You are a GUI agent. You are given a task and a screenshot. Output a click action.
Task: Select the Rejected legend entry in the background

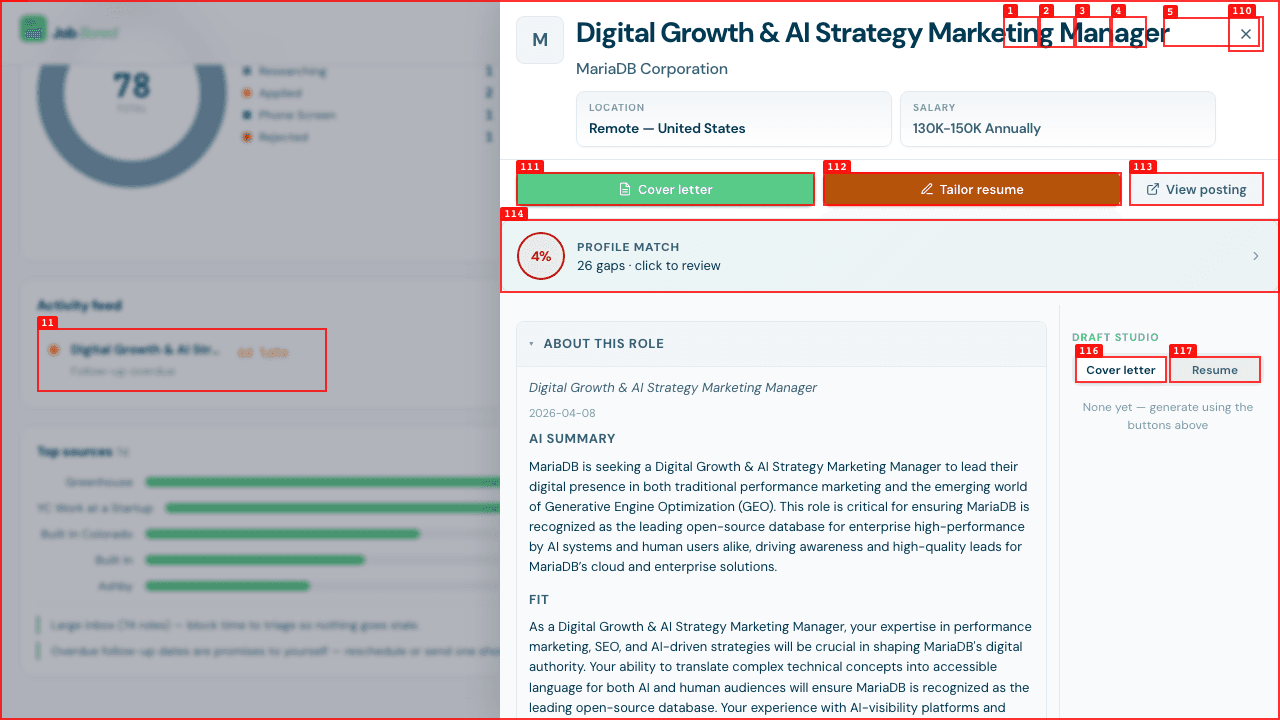click(367, 137)
